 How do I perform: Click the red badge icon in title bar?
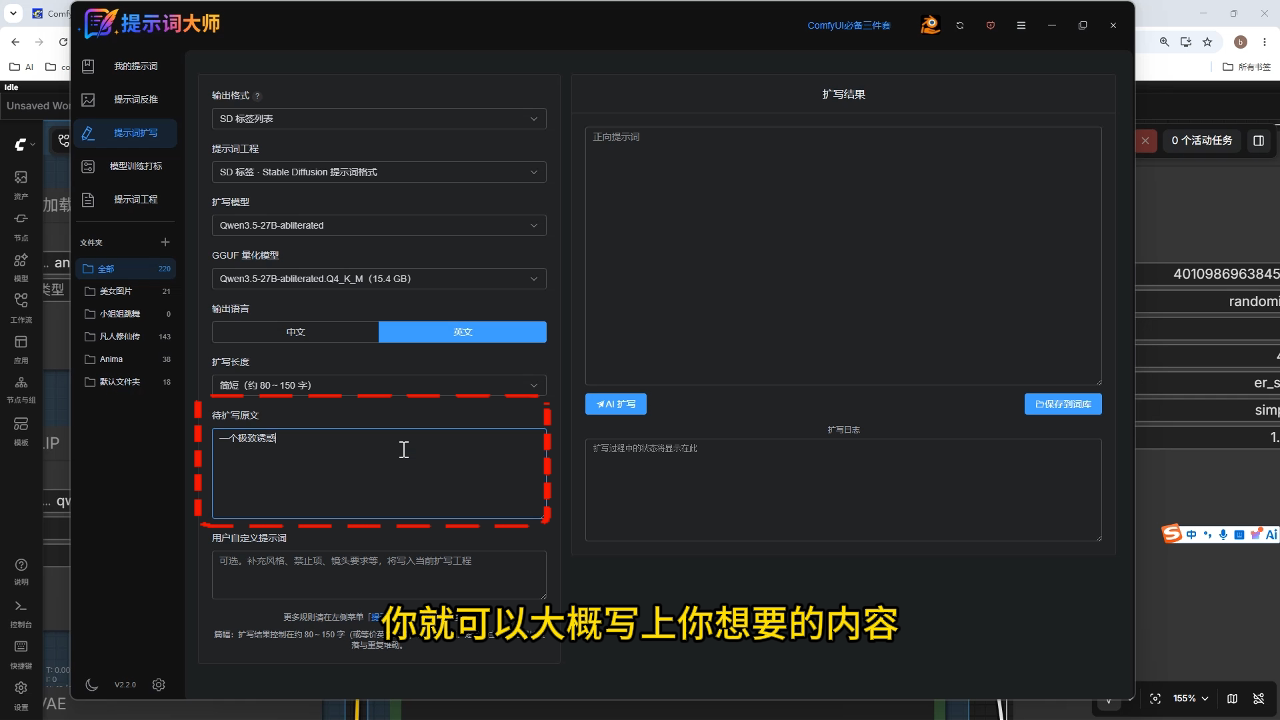pyautogui.click(x=991, y=25)
